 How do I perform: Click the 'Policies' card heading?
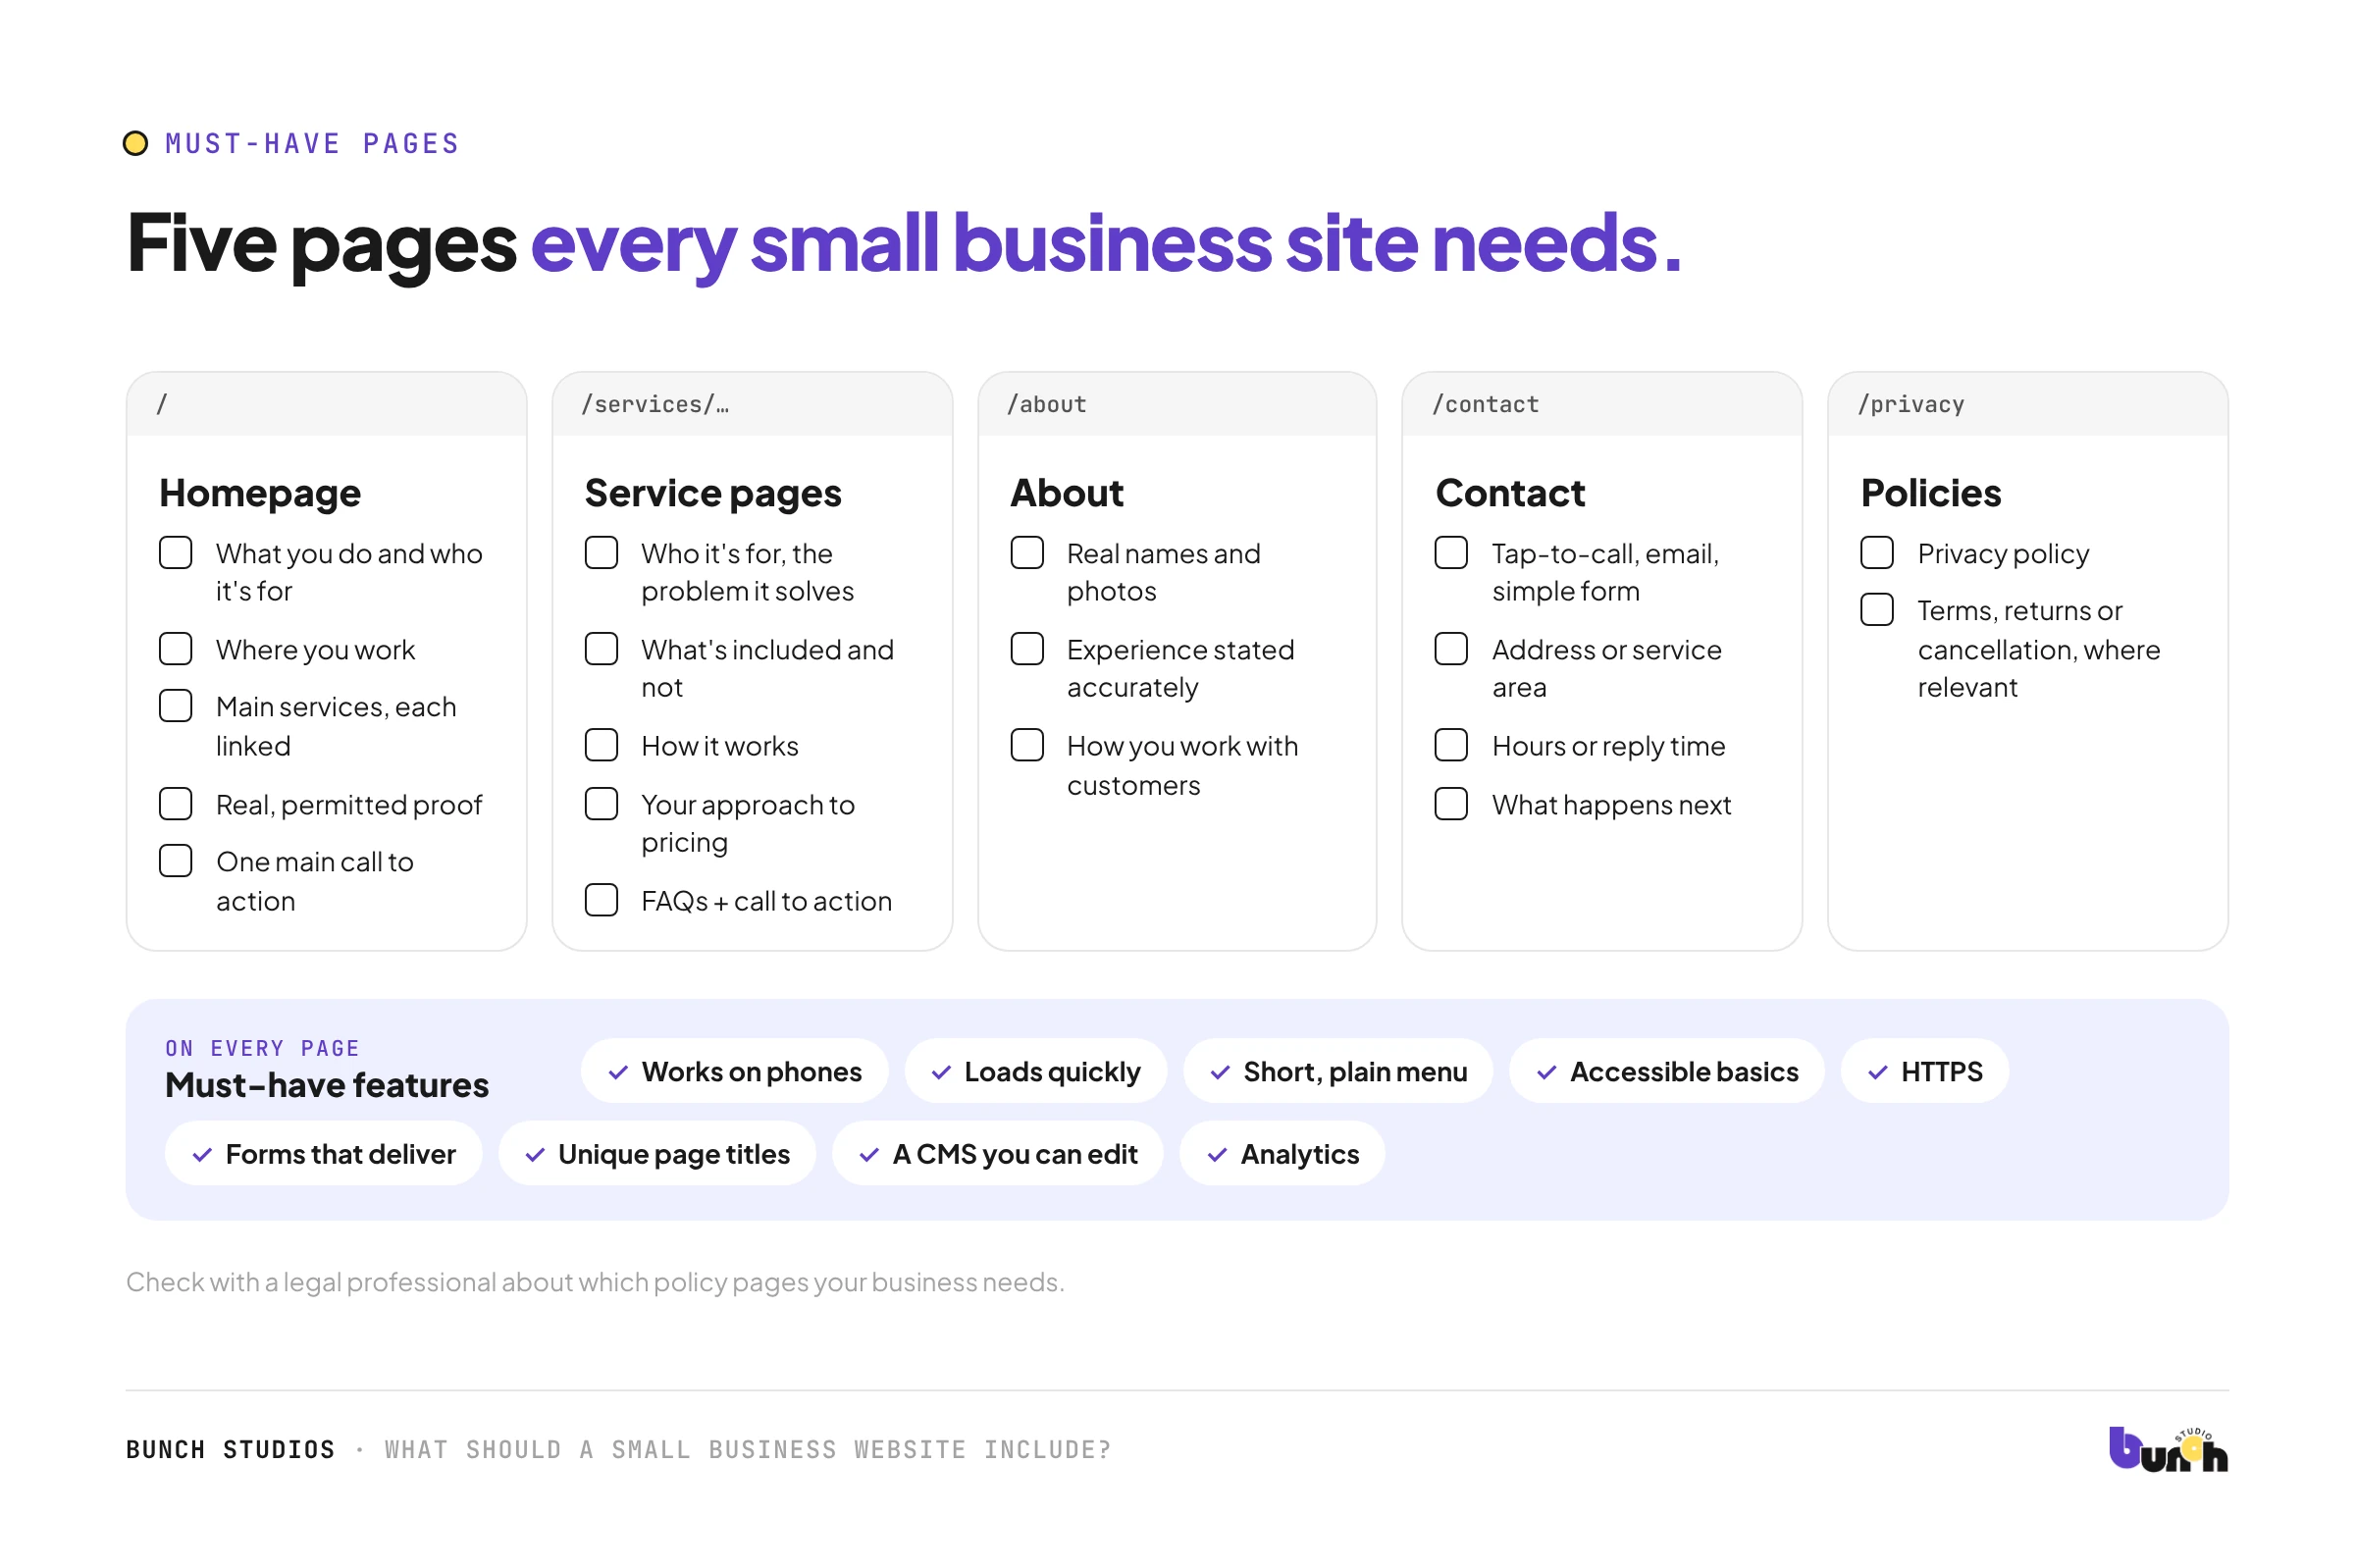[1931, 494]
